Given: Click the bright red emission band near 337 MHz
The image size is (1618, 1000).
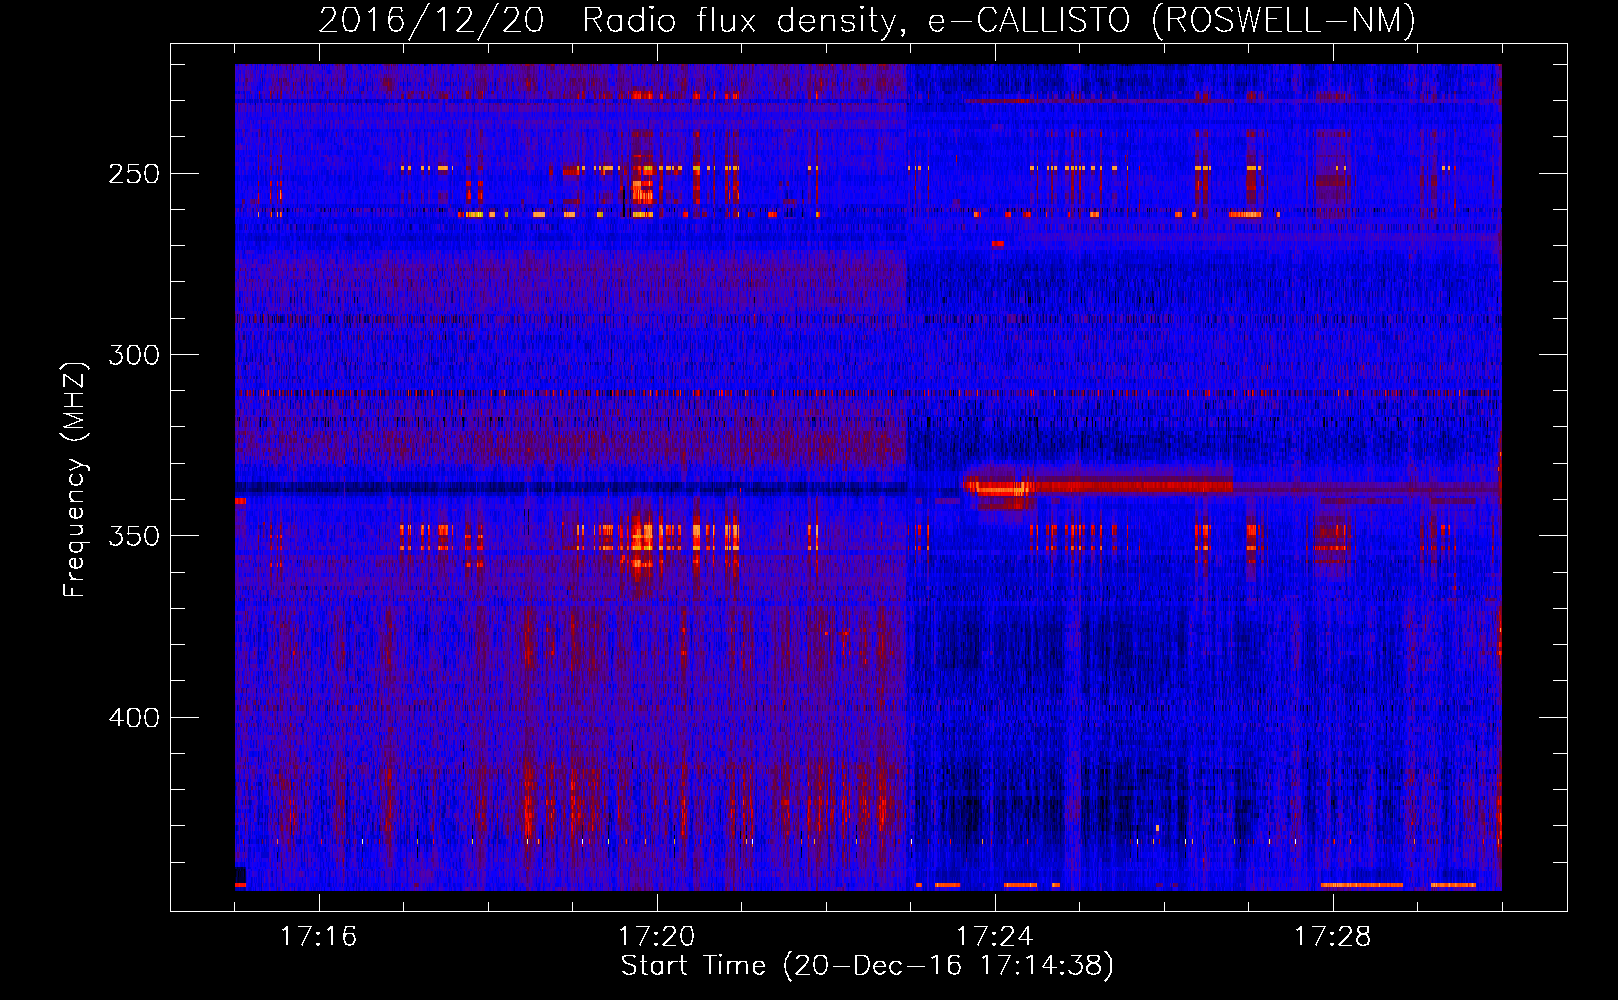Looking at the screenshot, I should point(1100,487).
